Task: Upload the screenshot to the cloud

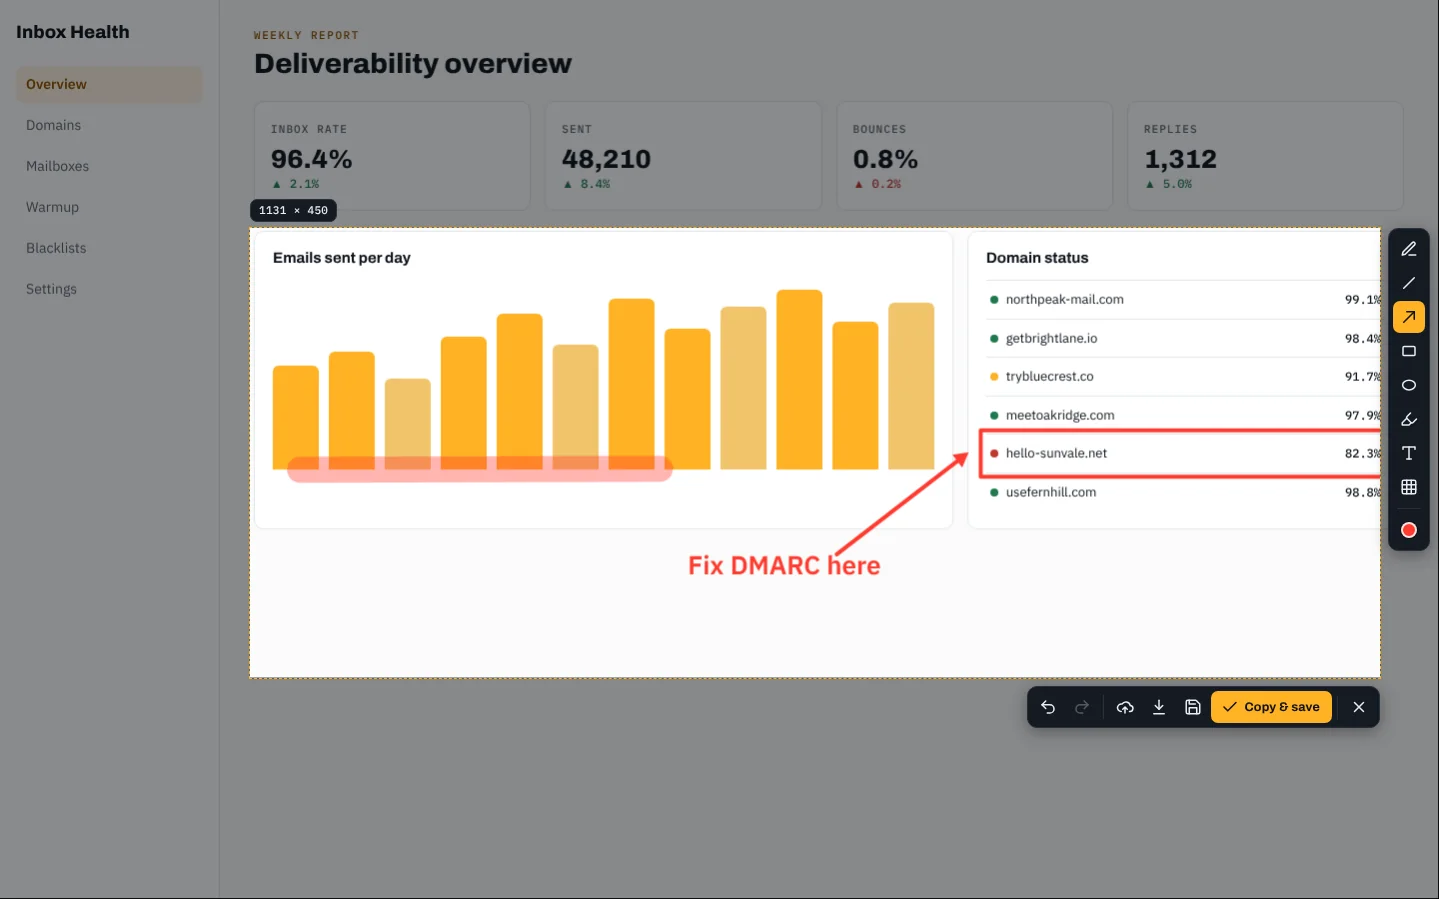Action: click(1125, 707)
